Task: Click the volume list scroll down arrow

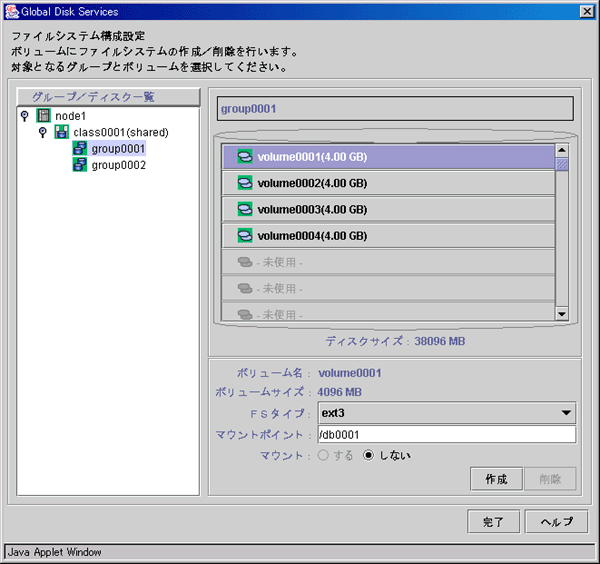Action: pyautogui.click(x=561, y=315)
